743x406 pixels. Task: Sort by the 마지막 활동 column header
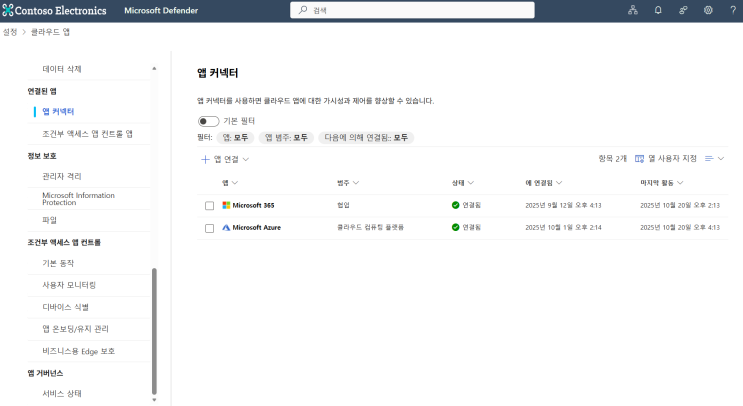tap(661, 183)
